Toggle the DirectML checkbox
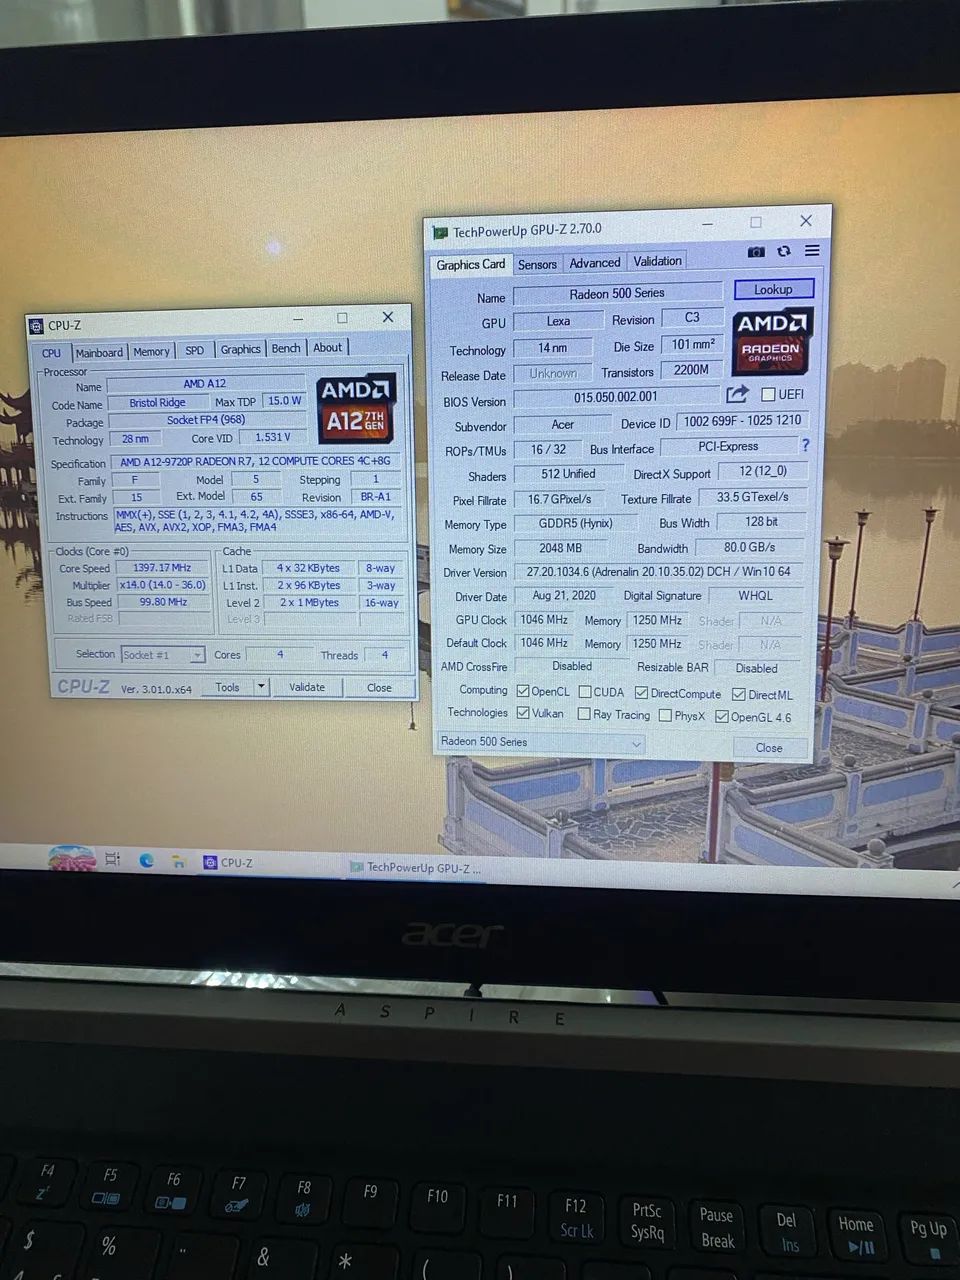The height and width of the screenshot is (1280, 960). tap(738, 694)
